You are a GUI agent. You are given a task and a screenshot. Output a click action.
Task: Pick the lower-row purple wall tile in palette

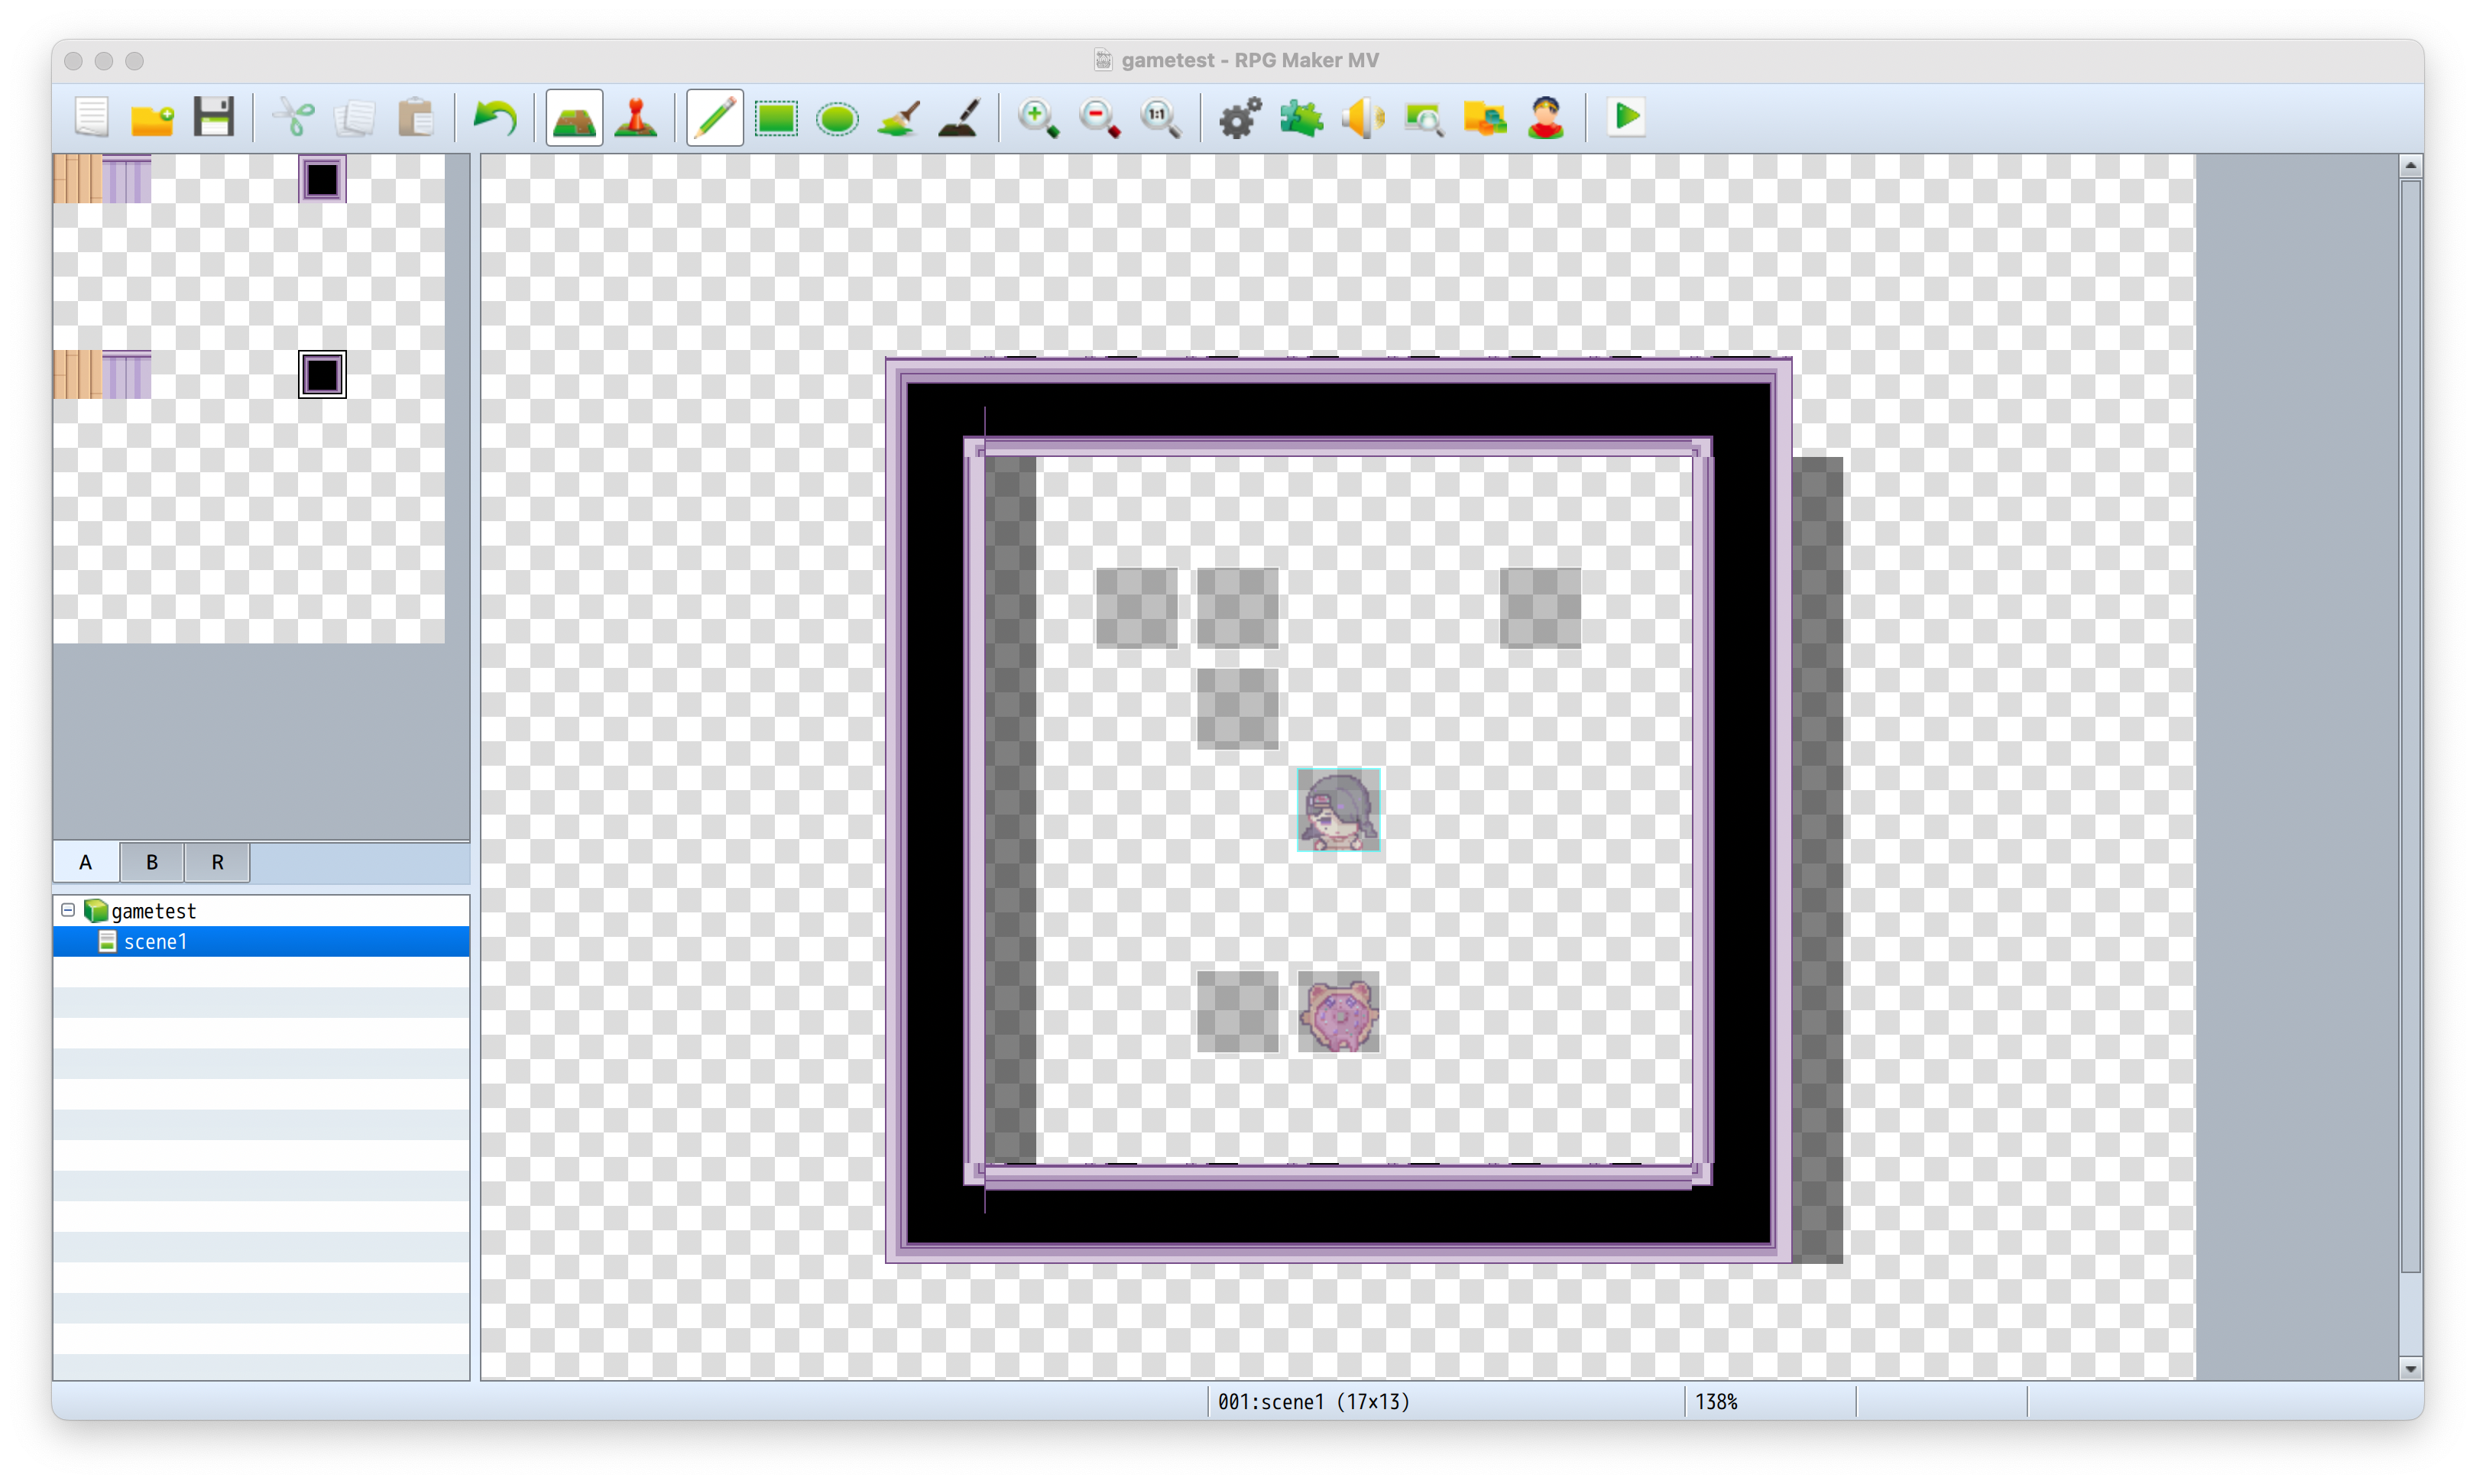(127, 374)
